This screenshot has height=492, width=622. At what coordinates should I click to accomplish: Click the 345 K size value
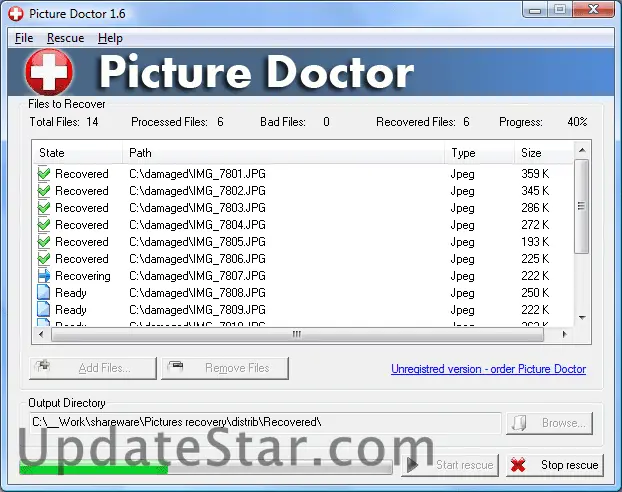[x=535, y=191]
